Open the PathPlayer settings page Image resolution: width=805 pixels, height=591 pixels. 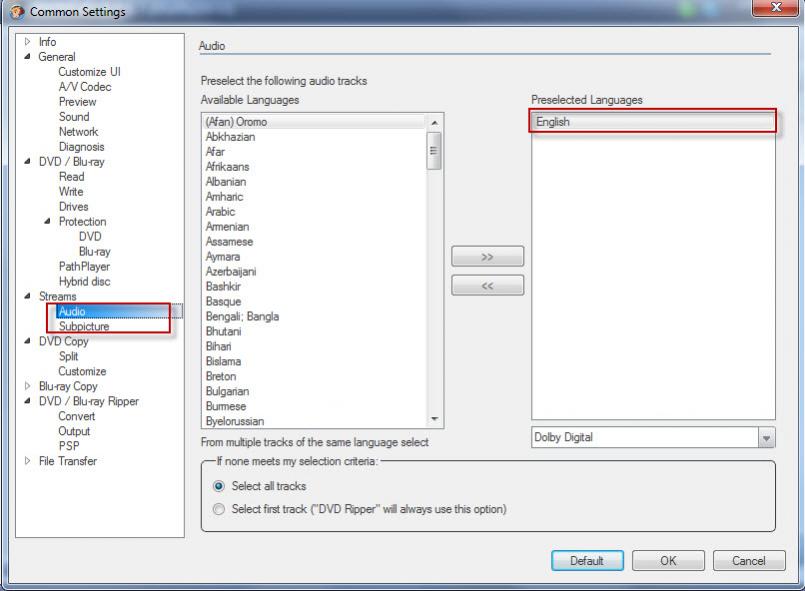click(x=84, y=266)
